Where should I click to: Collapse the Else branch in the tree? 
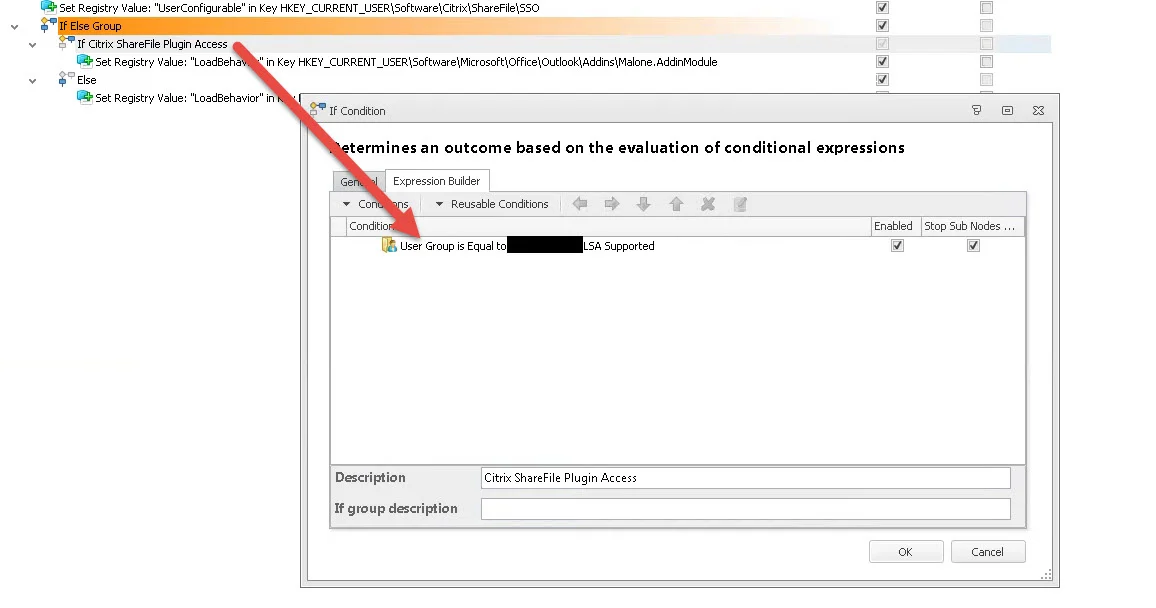tap(32, 81)
